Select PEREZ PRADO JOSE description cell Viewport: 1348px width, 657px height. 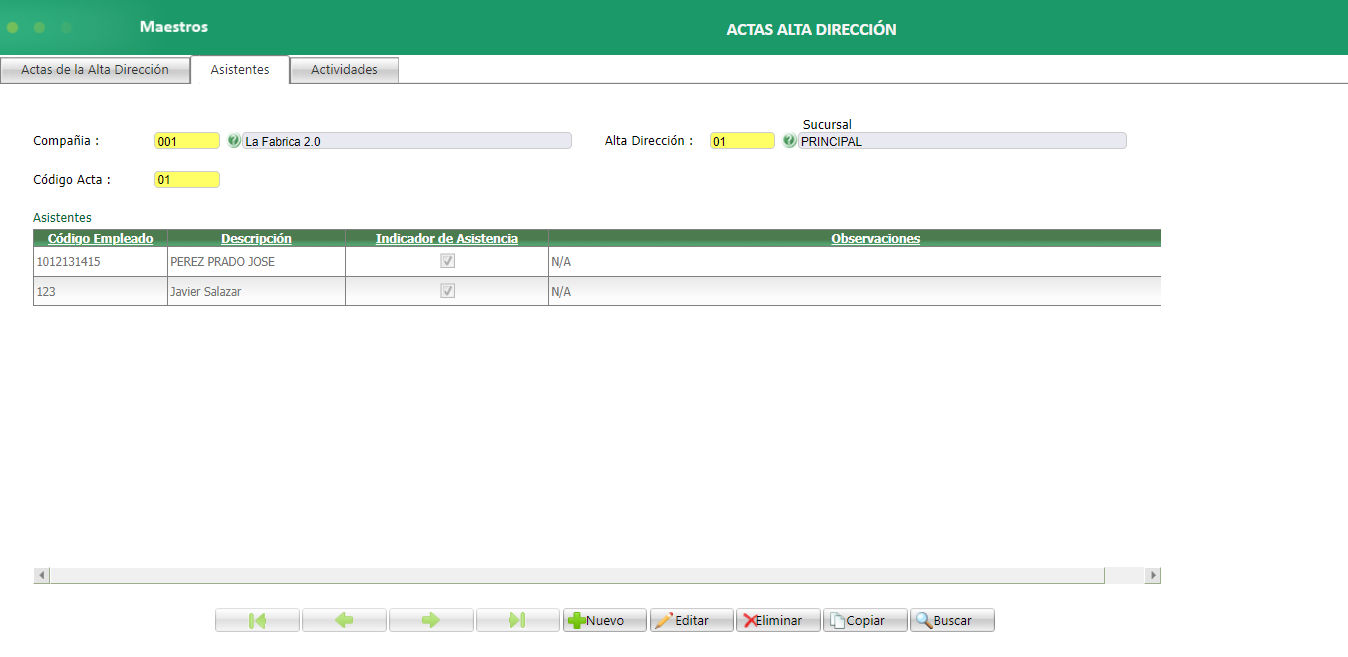click(256, 262)
